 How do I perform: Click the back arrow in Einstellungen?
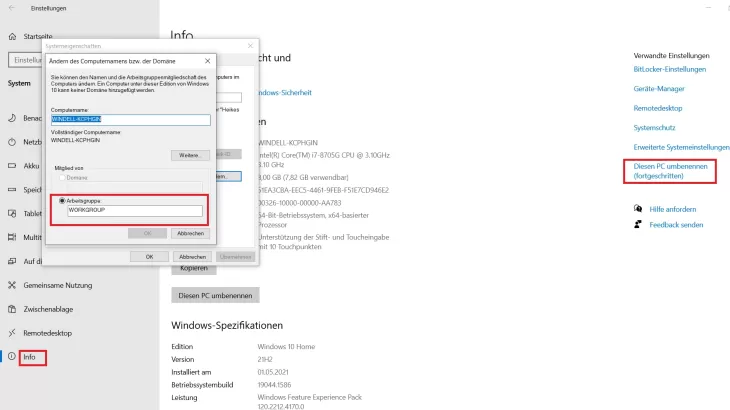point(12,7)
